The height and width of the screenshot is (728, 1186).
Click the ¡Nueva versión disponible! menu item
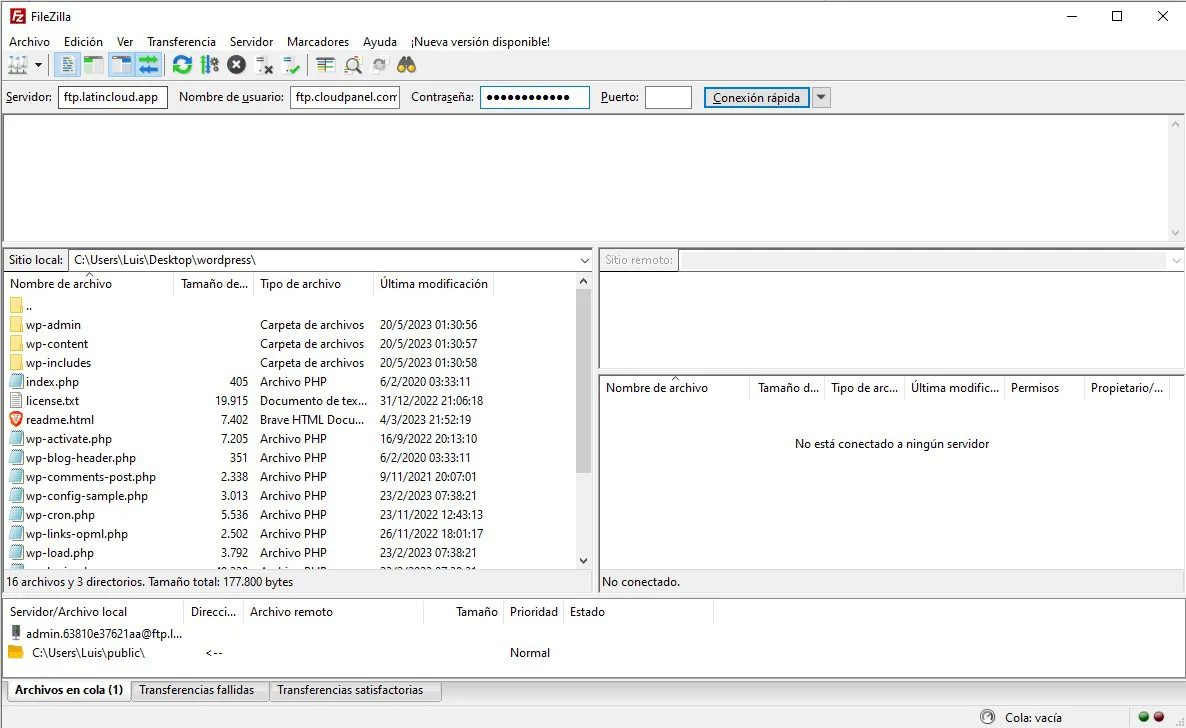click(x=480, y=42)
